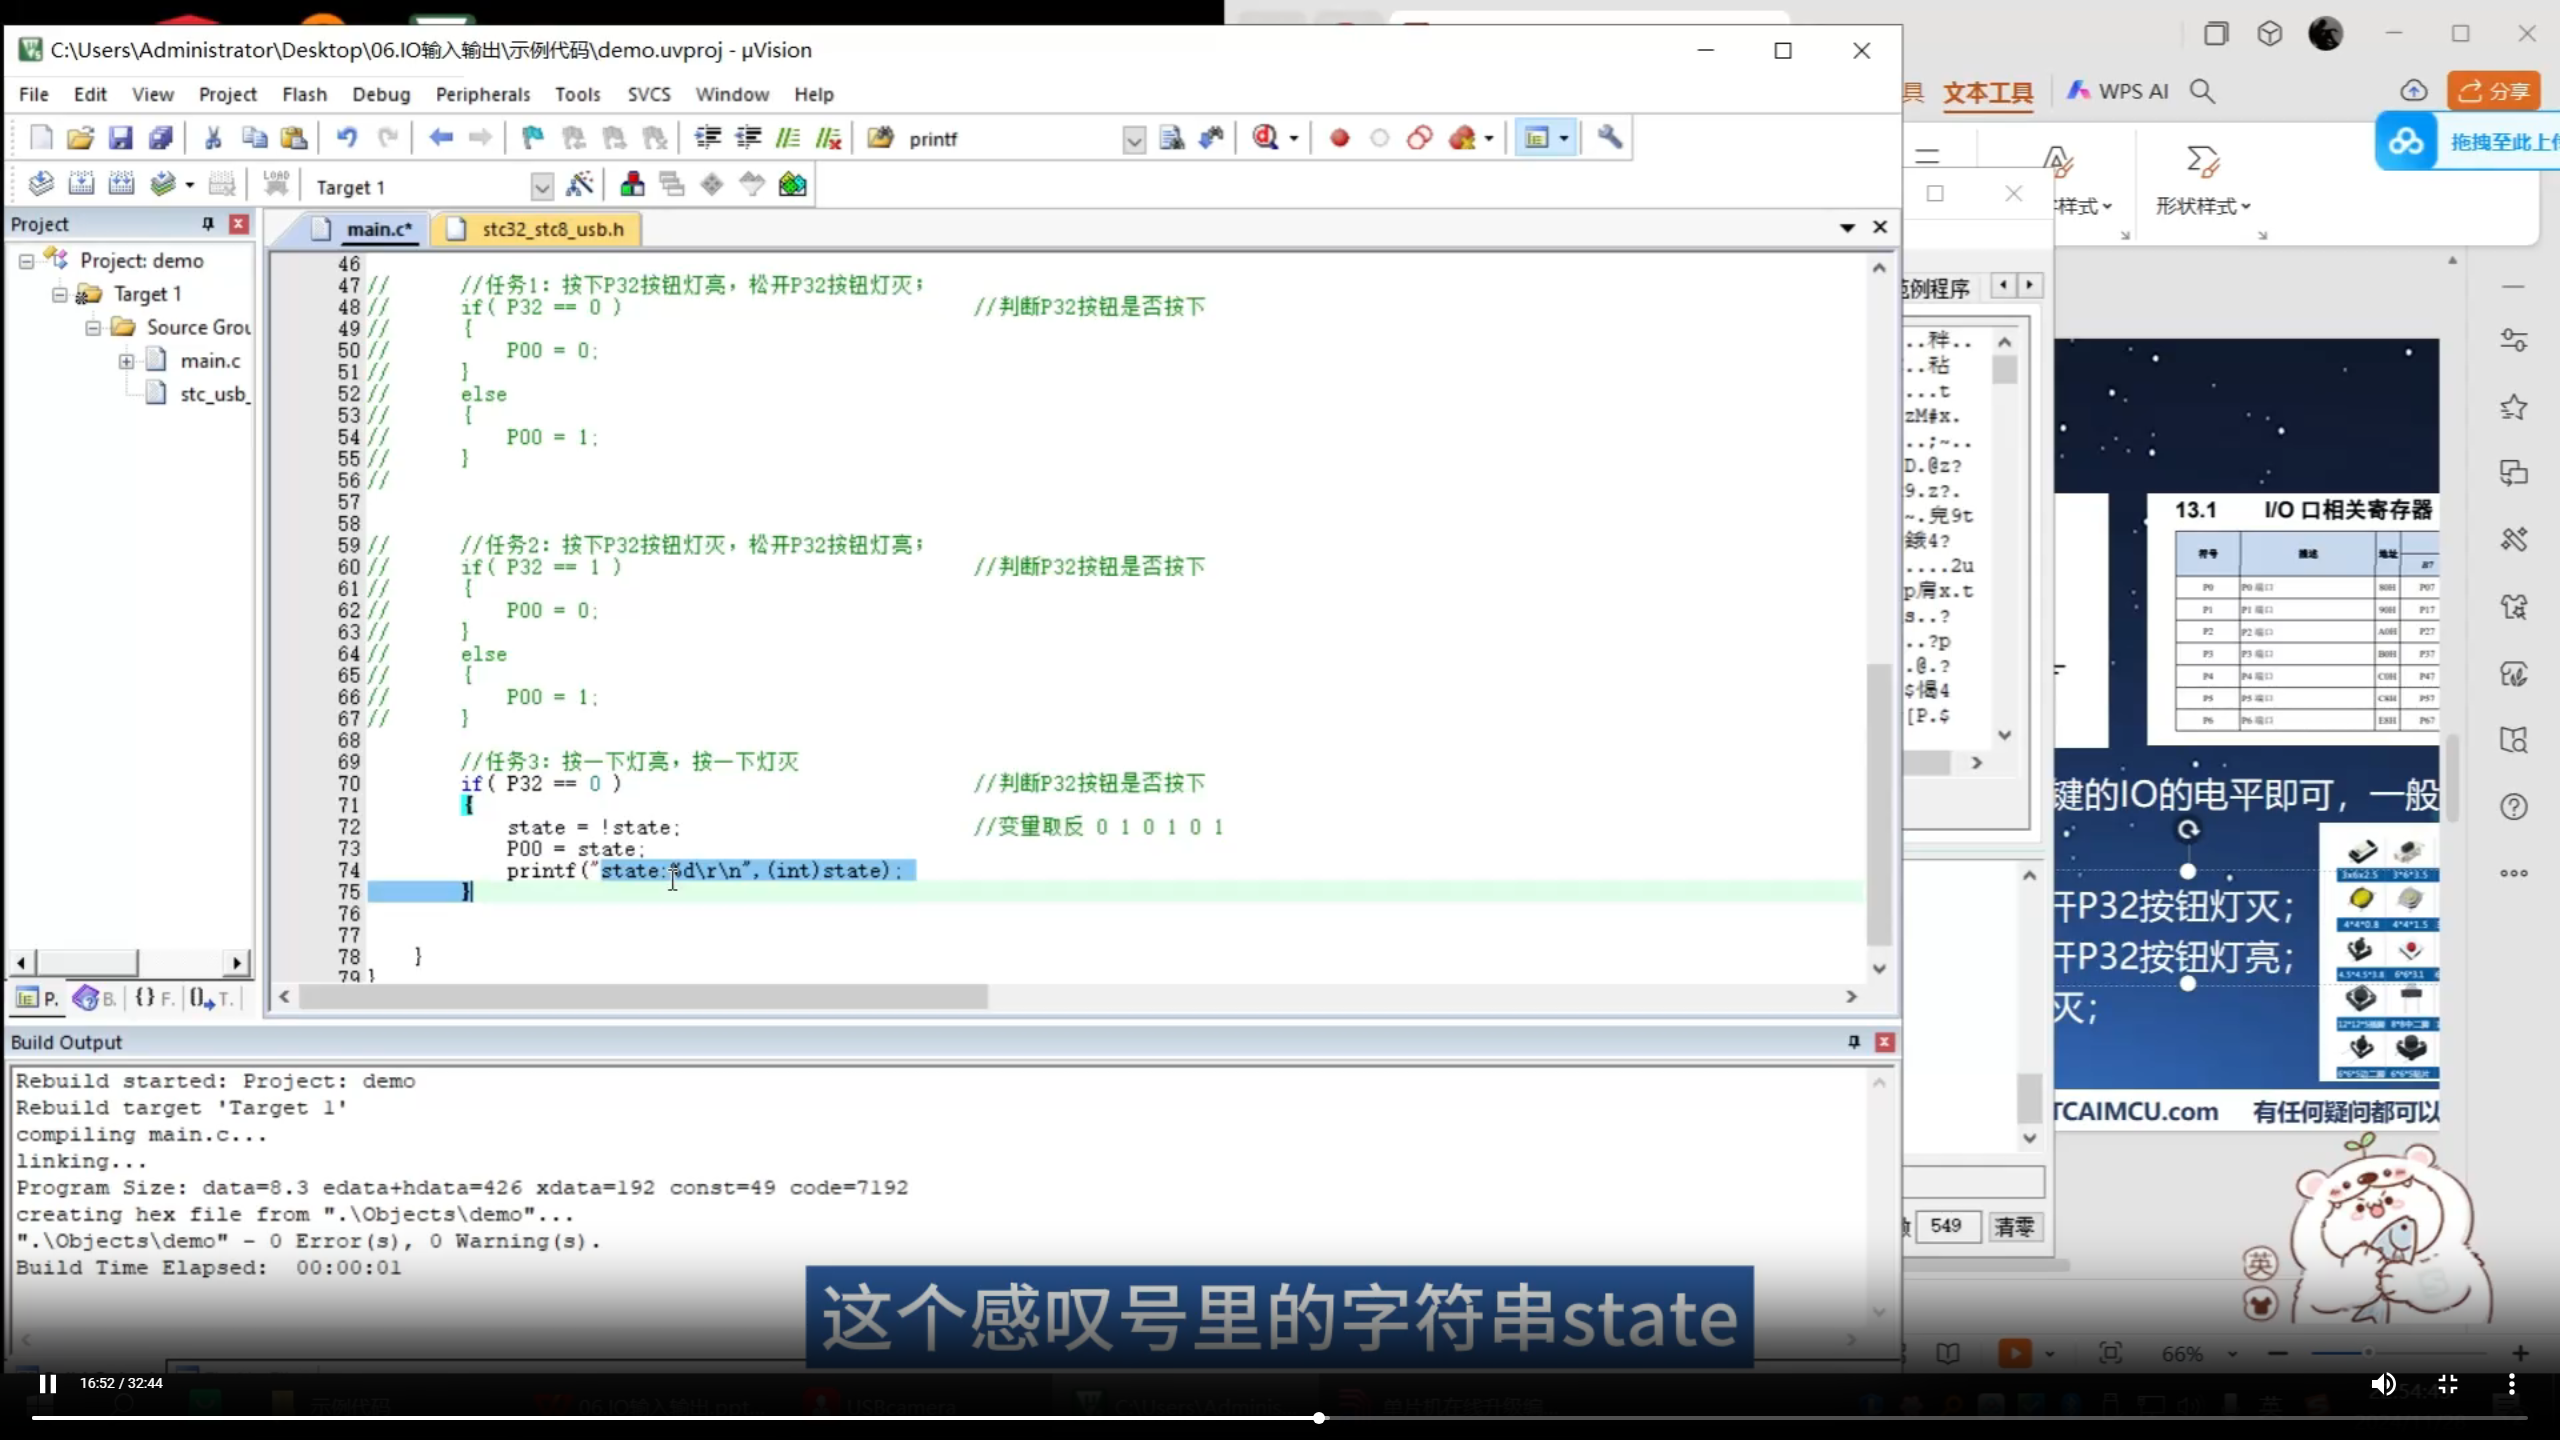
Task: Expand the main.c tree node
Action: coord(126,361)
